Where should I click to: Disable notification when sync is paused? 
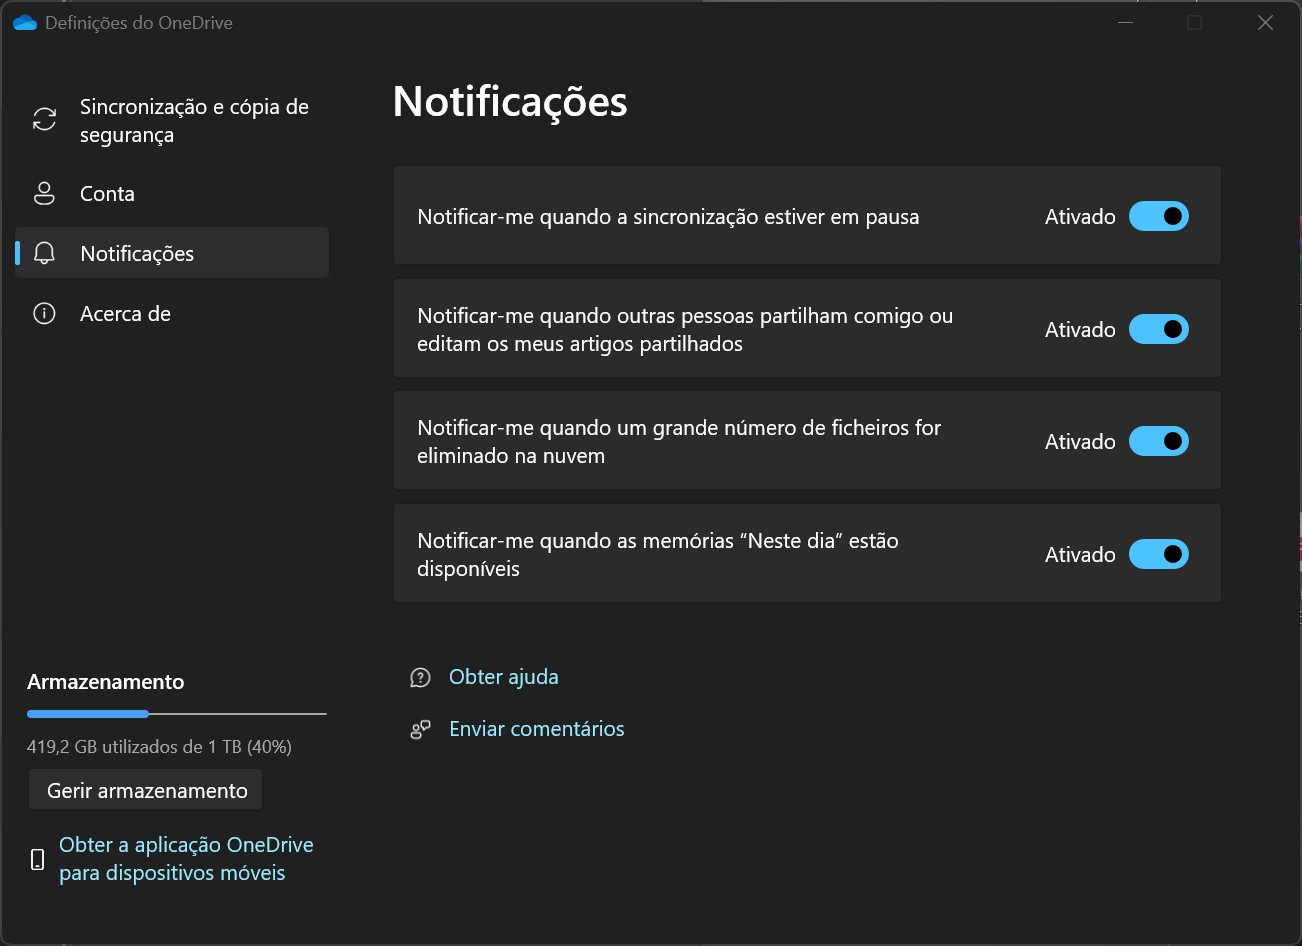pos(1158,216)
